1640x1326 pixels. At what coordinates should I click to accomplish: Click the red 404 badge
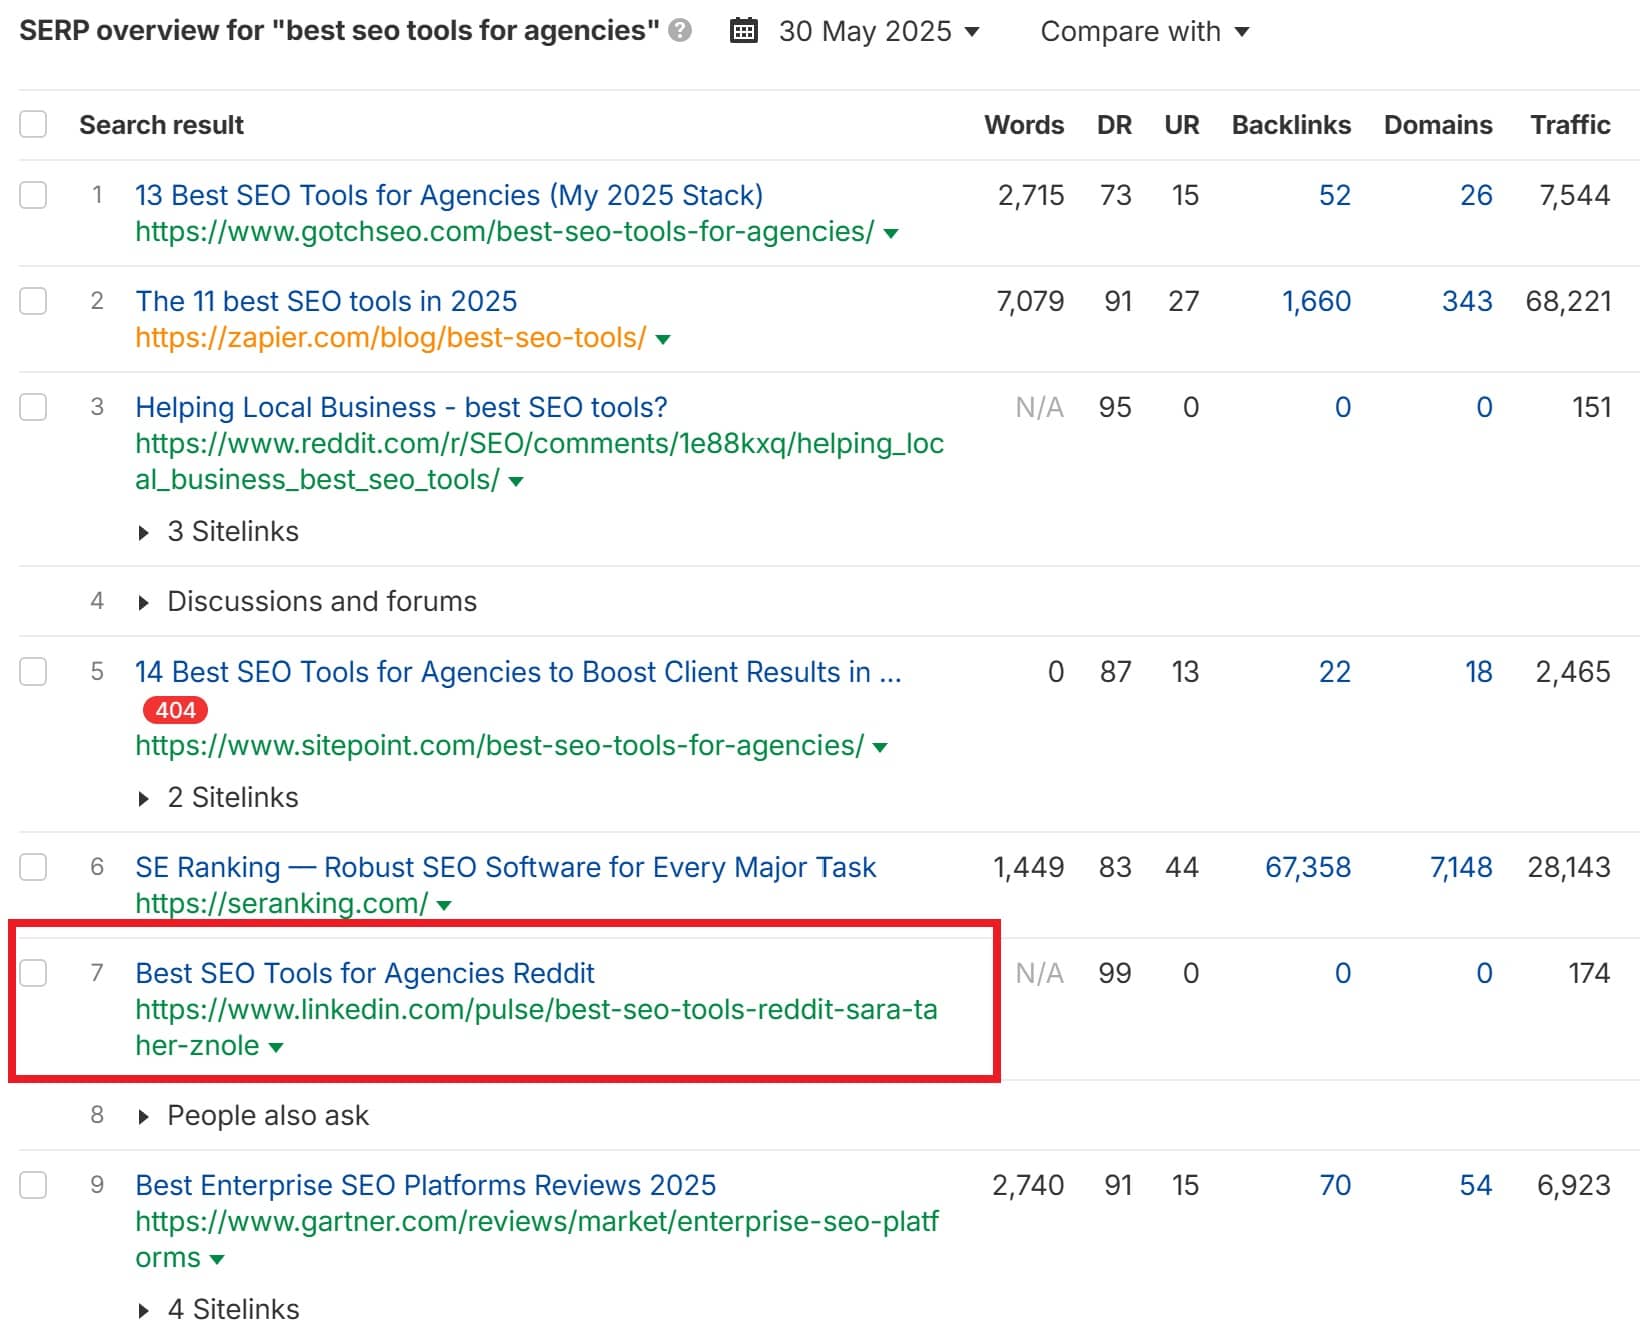click(175, 710)
